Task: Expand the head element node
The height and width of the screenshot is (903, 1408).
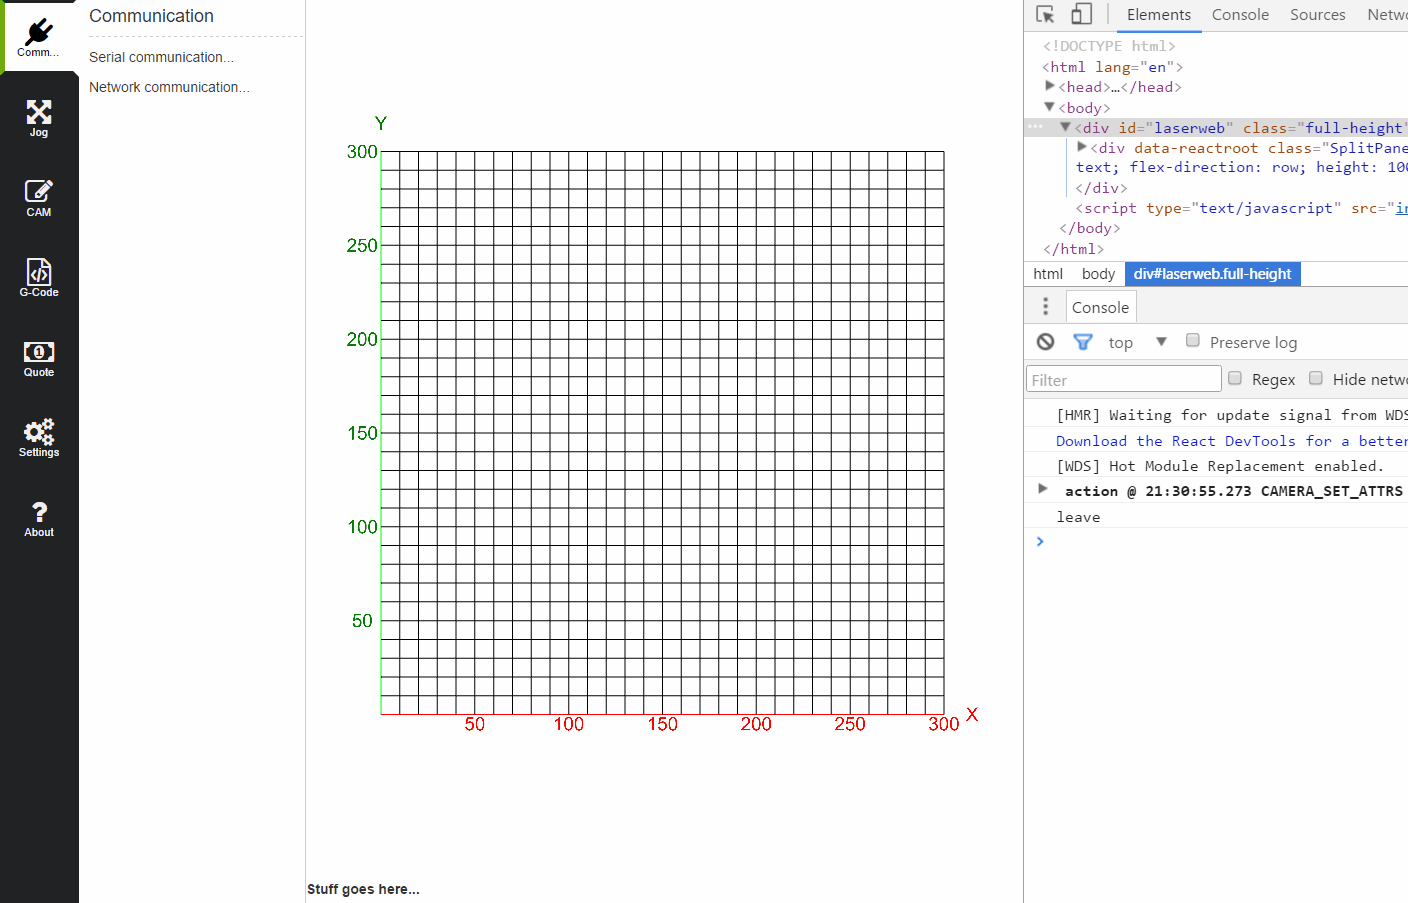Action: [x=1050, y=86]
